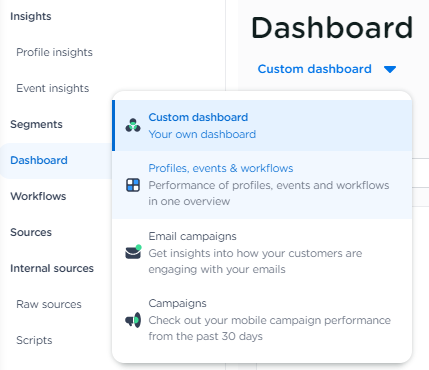Click the Email campaigns envelope icon

(133, 252)
